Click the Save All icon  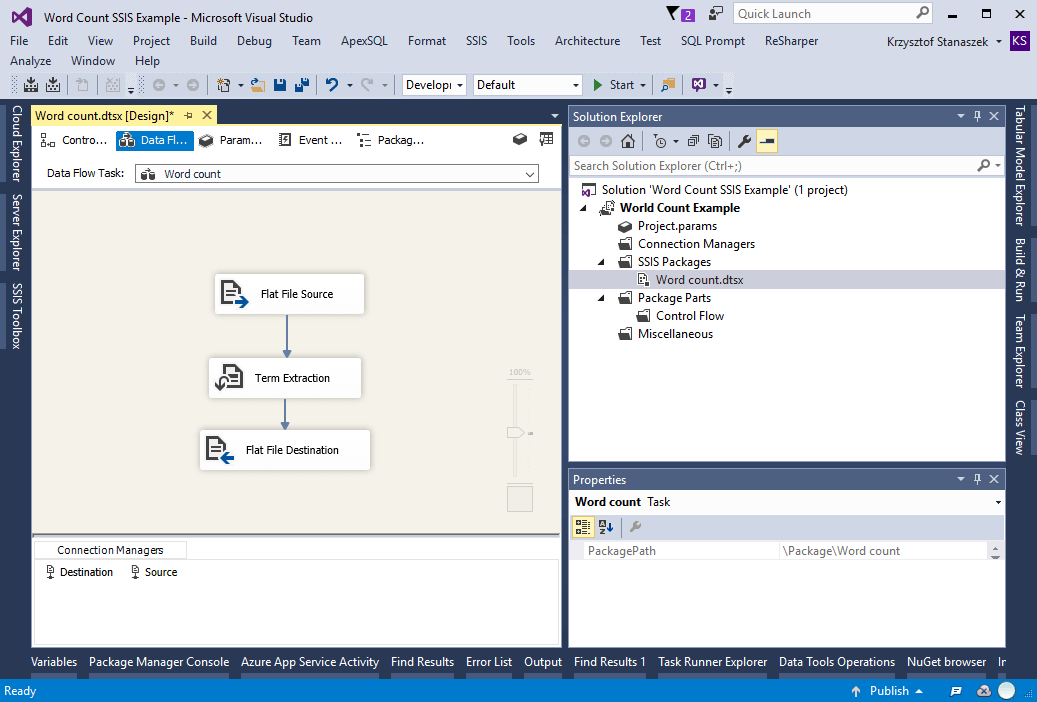302,85
